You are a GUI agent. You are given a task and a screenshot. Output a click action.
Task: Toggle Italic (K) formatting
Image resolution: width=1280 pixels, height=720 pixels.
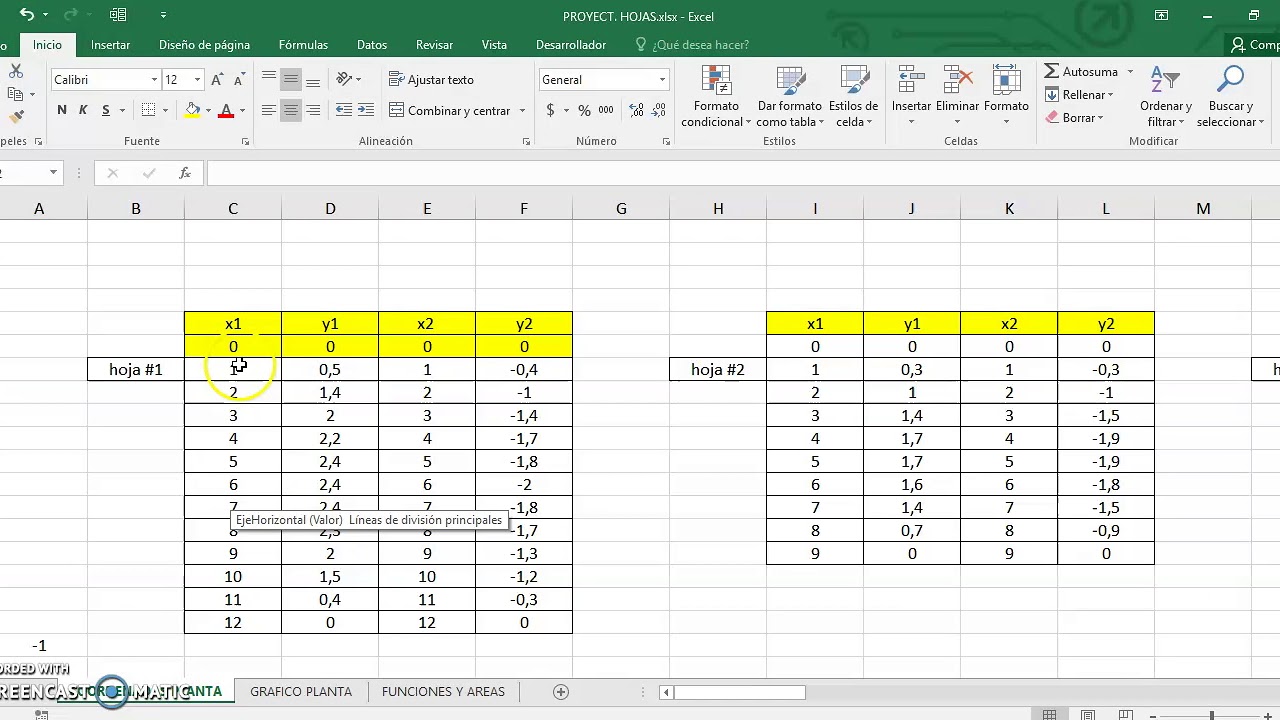click(83, 110)
